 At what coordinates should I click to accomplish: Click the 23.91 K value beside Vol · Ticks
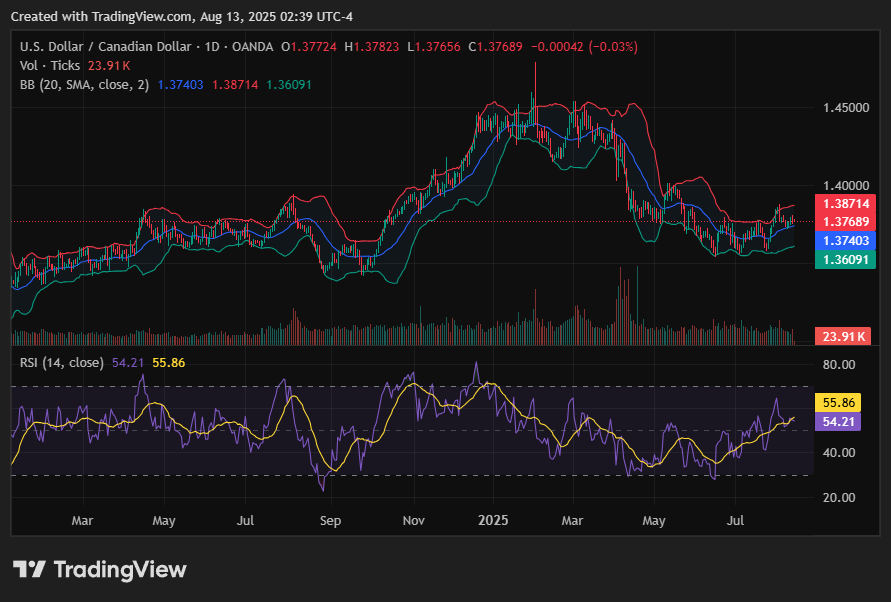coord(109,65)
